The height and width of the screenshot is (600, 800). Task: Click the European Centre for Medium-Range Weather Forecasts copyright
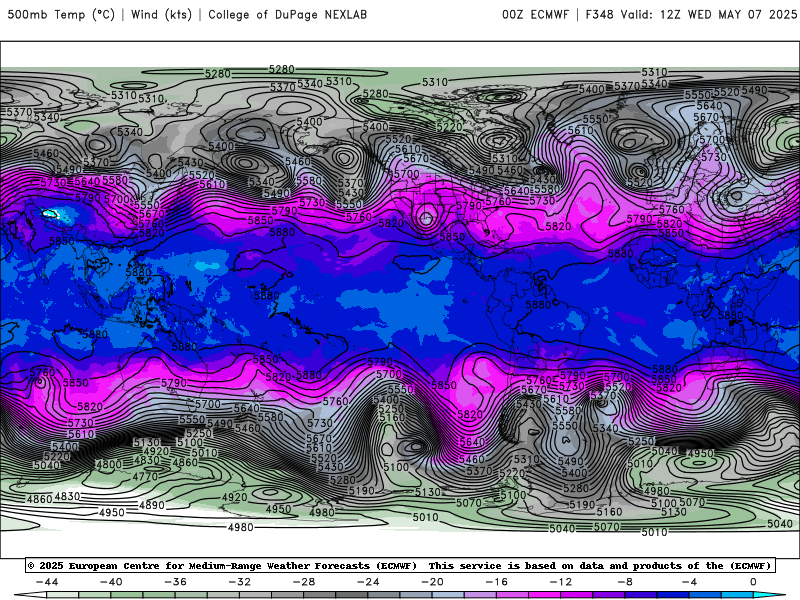pyautogui.click(x=222, y=566)
